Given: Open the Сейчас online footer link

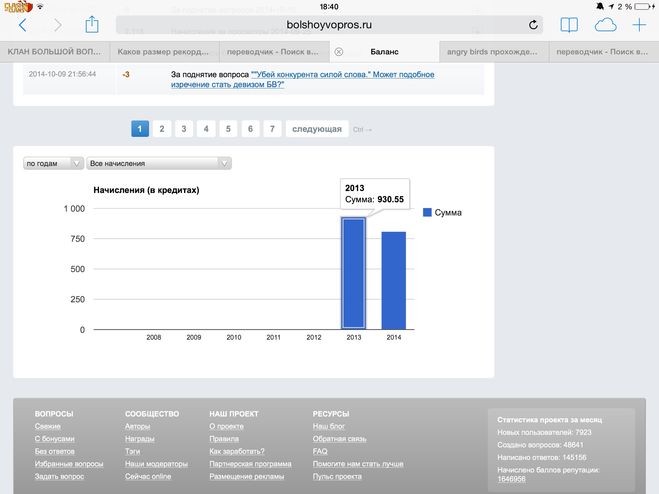Looking at the screenshot, I should click(148, 476).
